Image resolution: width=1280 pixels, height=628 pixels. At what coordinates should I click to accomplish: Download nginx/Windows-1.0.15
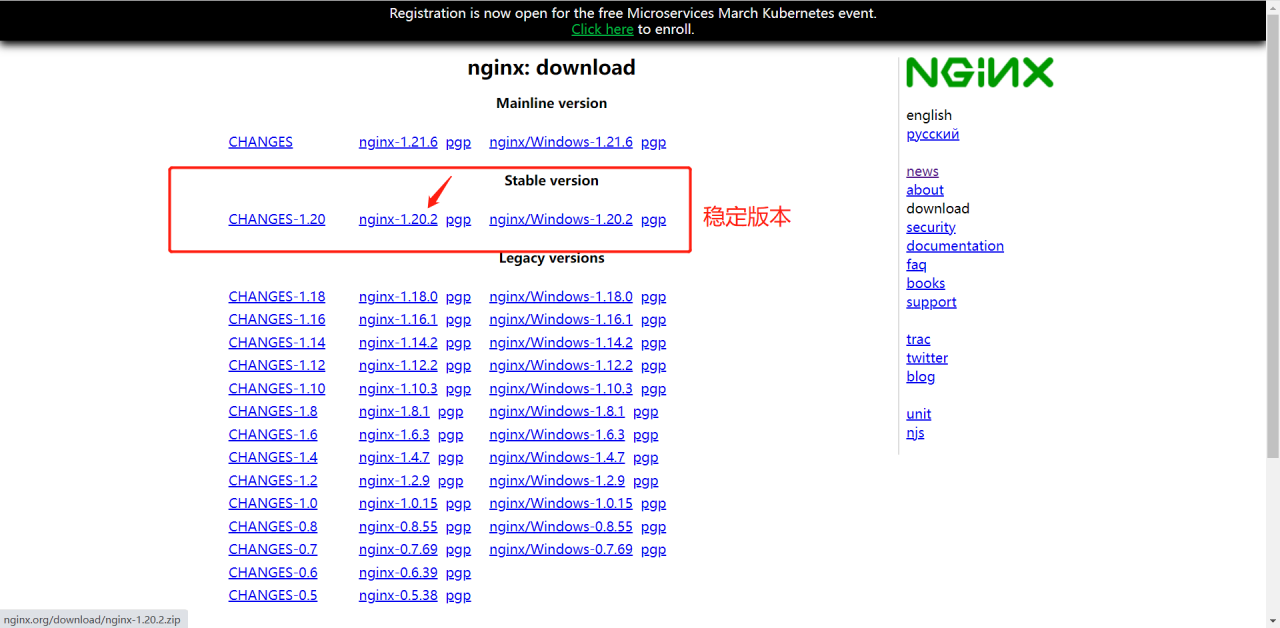[561, 503]
